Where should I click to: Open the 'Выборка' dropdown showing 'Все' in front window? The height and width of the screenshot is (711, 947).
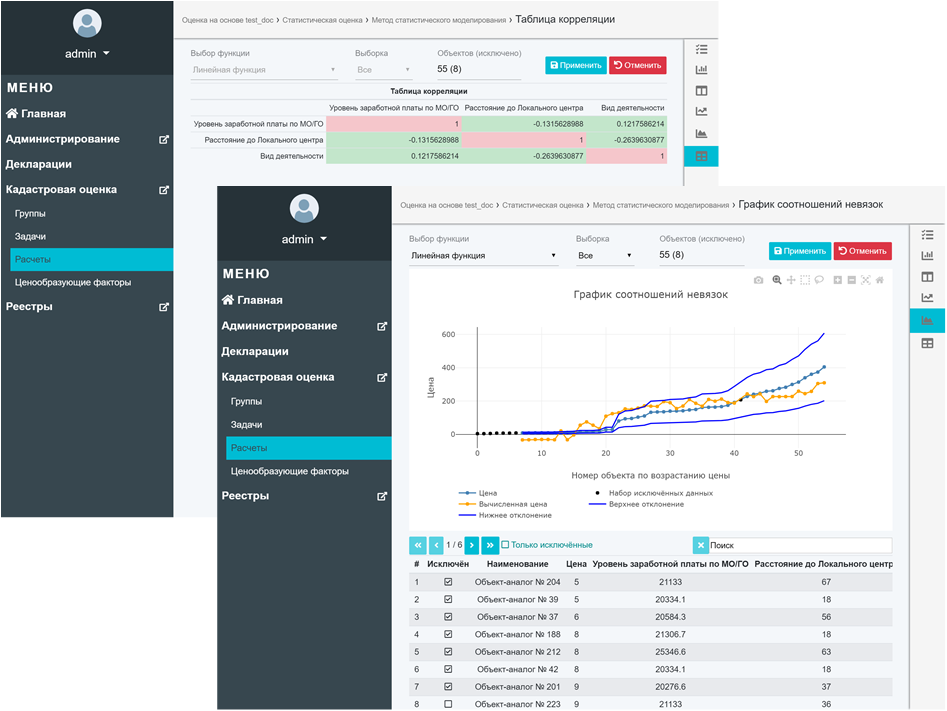click(x=604, y=256)
